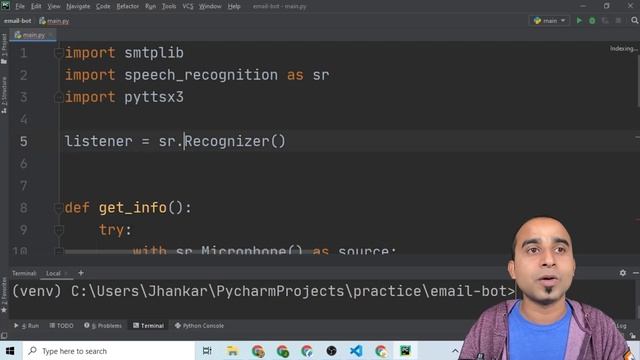Screen dimensions: 640x360
Task: Open Task View on the taskbar
Action: coord(207,351)
